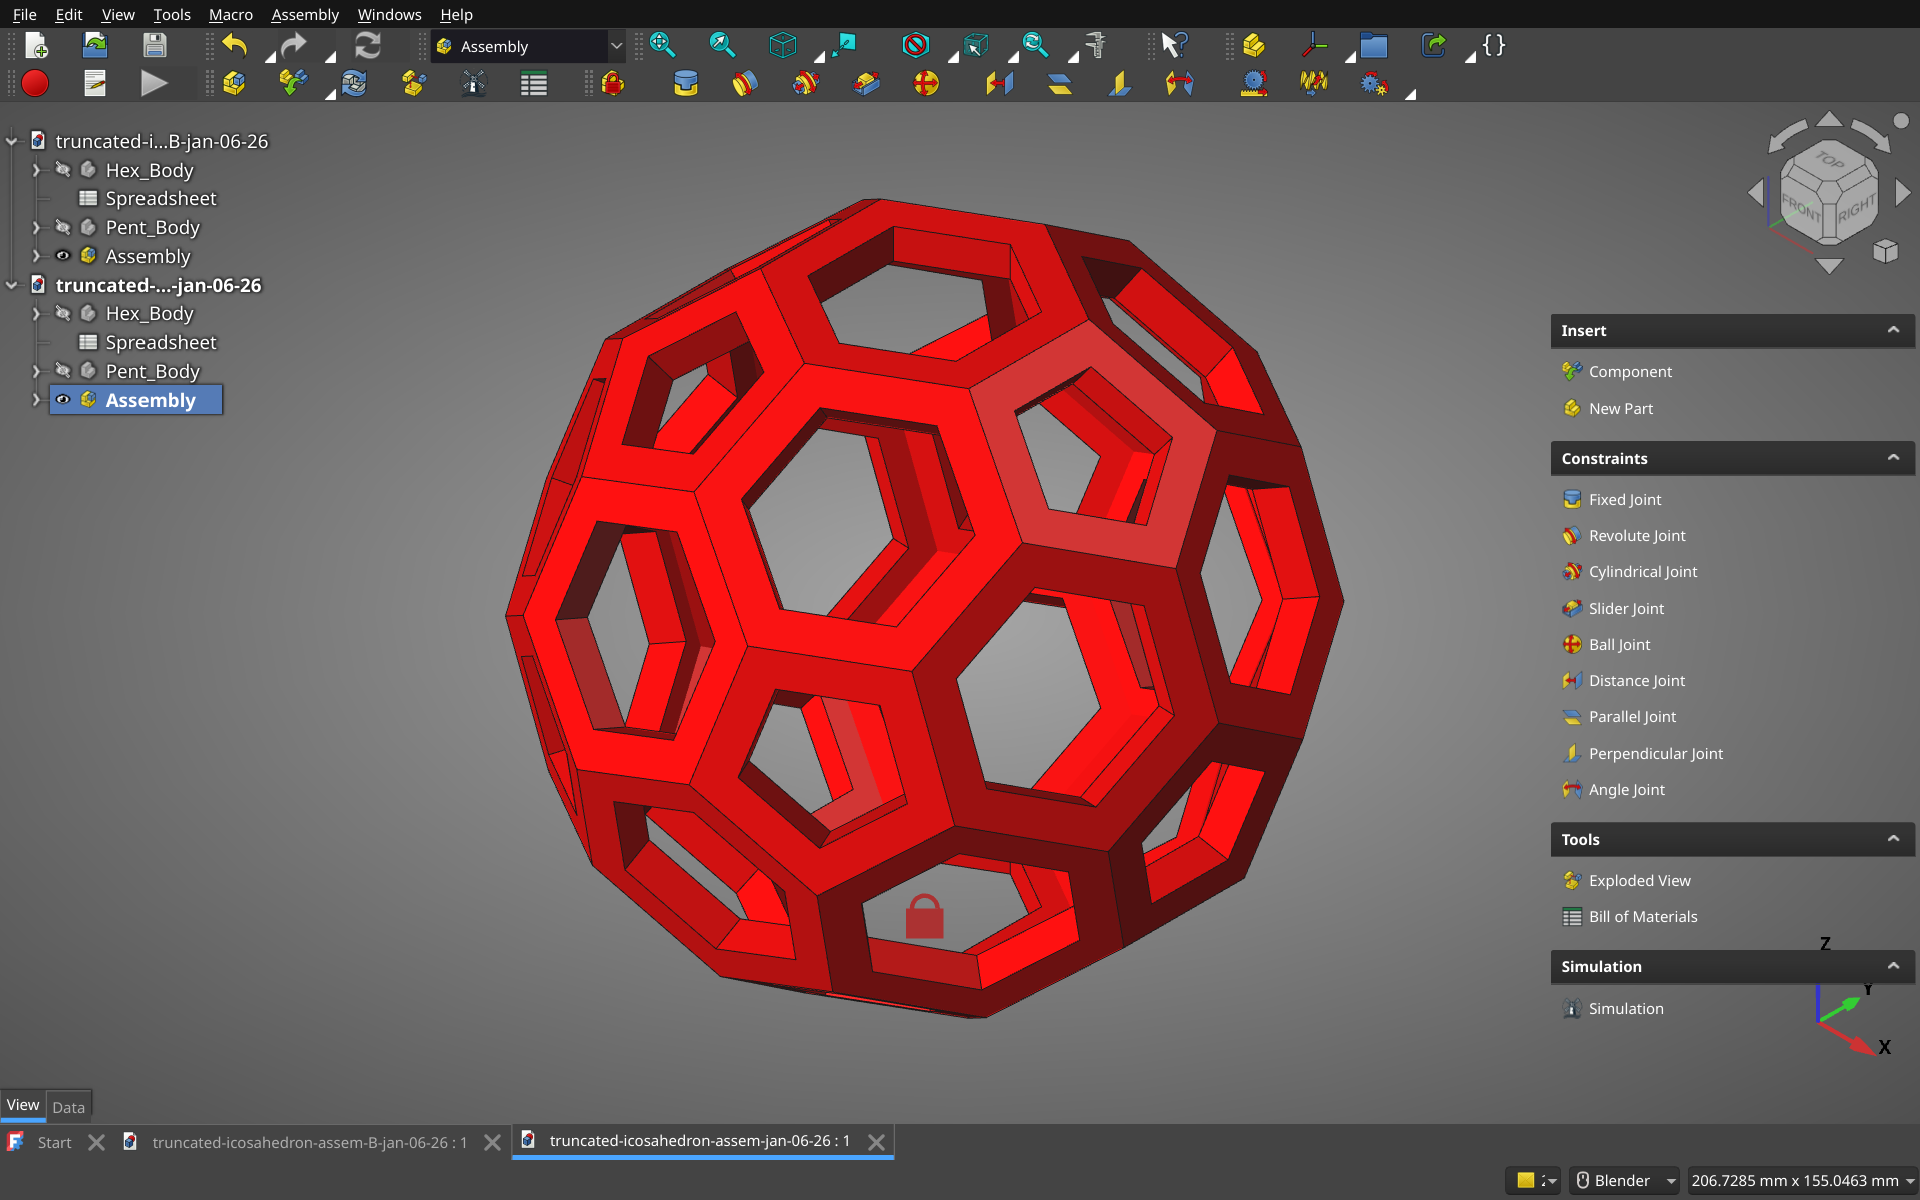Click the Python console braces icon

pos(1494,46)
